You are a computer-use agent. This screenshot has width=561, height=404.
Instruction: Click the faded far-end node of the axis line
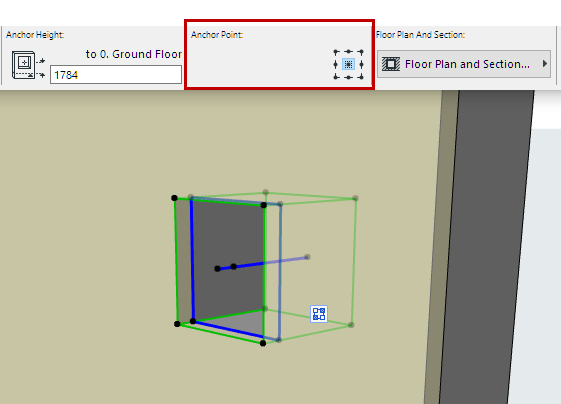click(307, 257)
